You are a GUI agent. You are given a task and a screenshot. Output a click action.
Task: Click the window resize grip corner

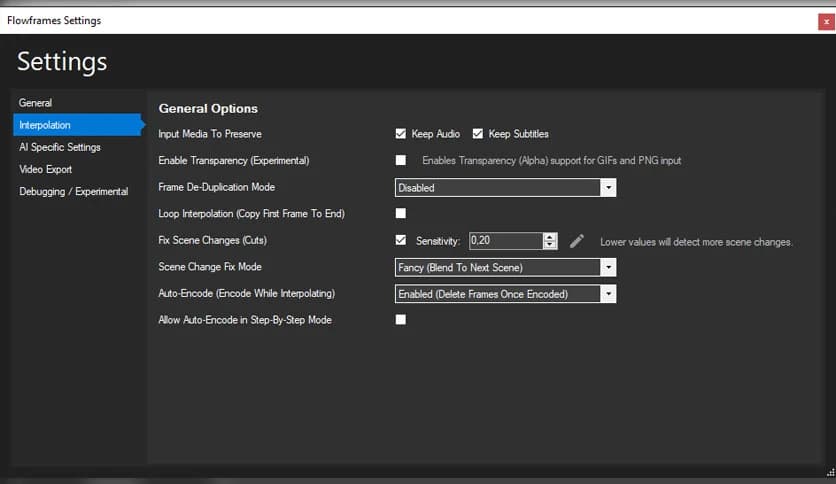(831, 472)
